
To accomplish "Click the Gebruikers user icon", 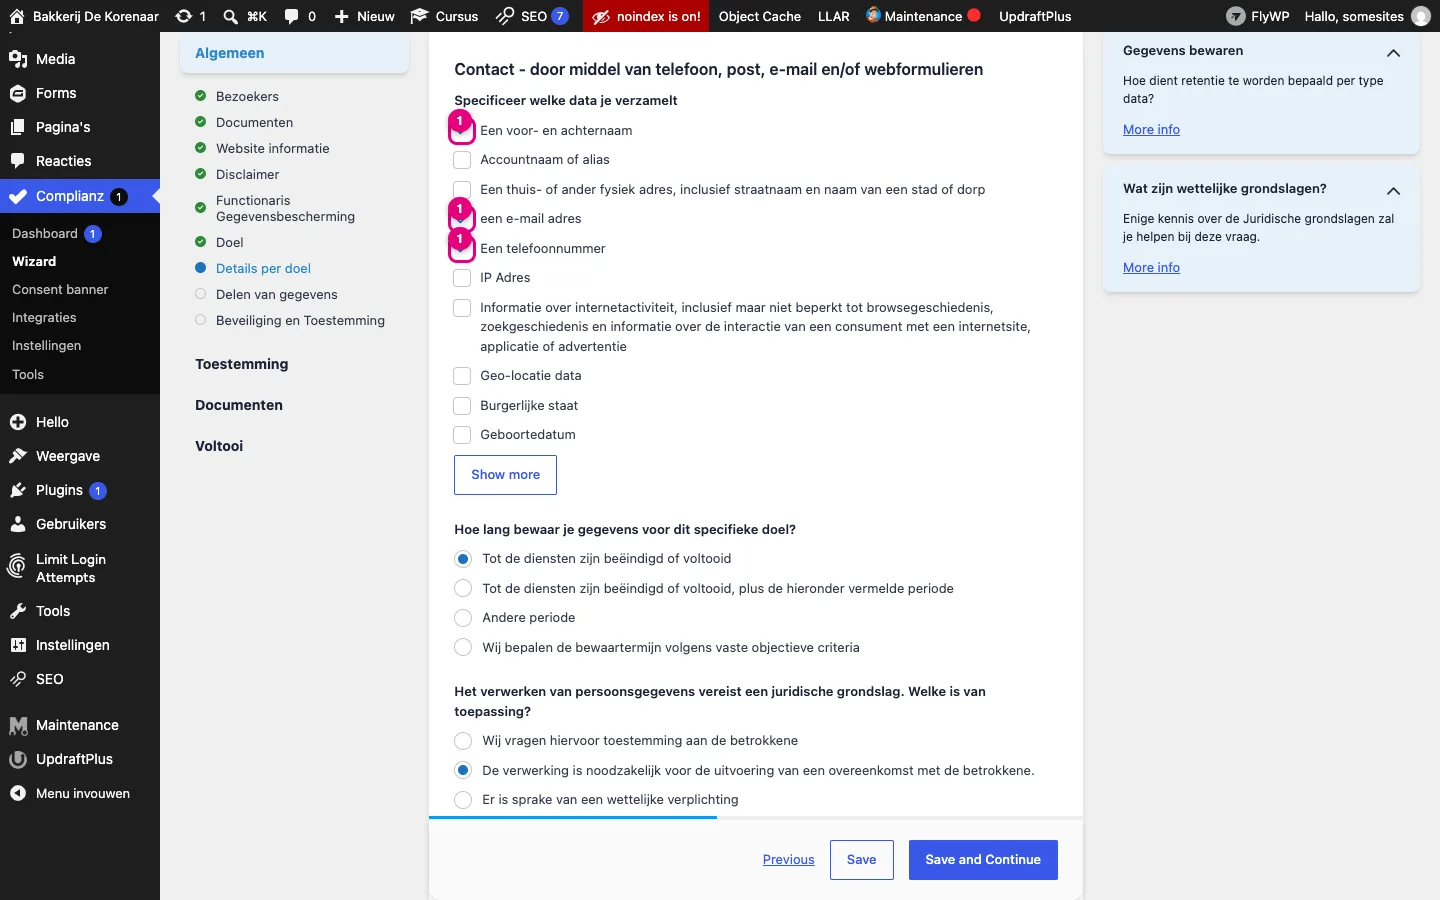I will point(18,524).
